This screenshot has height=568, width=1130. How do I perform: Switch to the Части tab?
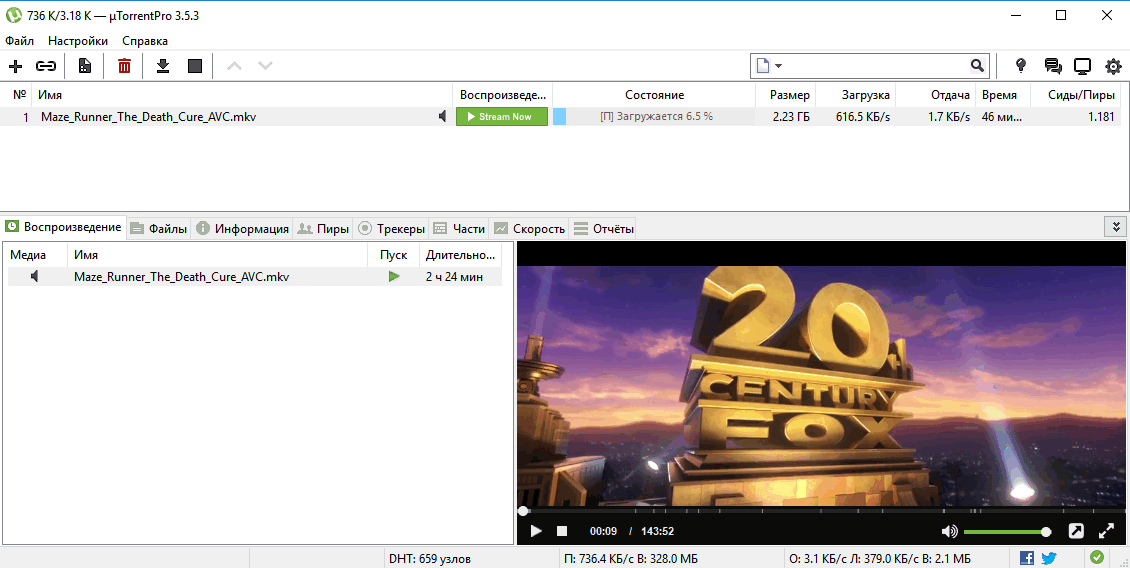coord(459,228)
